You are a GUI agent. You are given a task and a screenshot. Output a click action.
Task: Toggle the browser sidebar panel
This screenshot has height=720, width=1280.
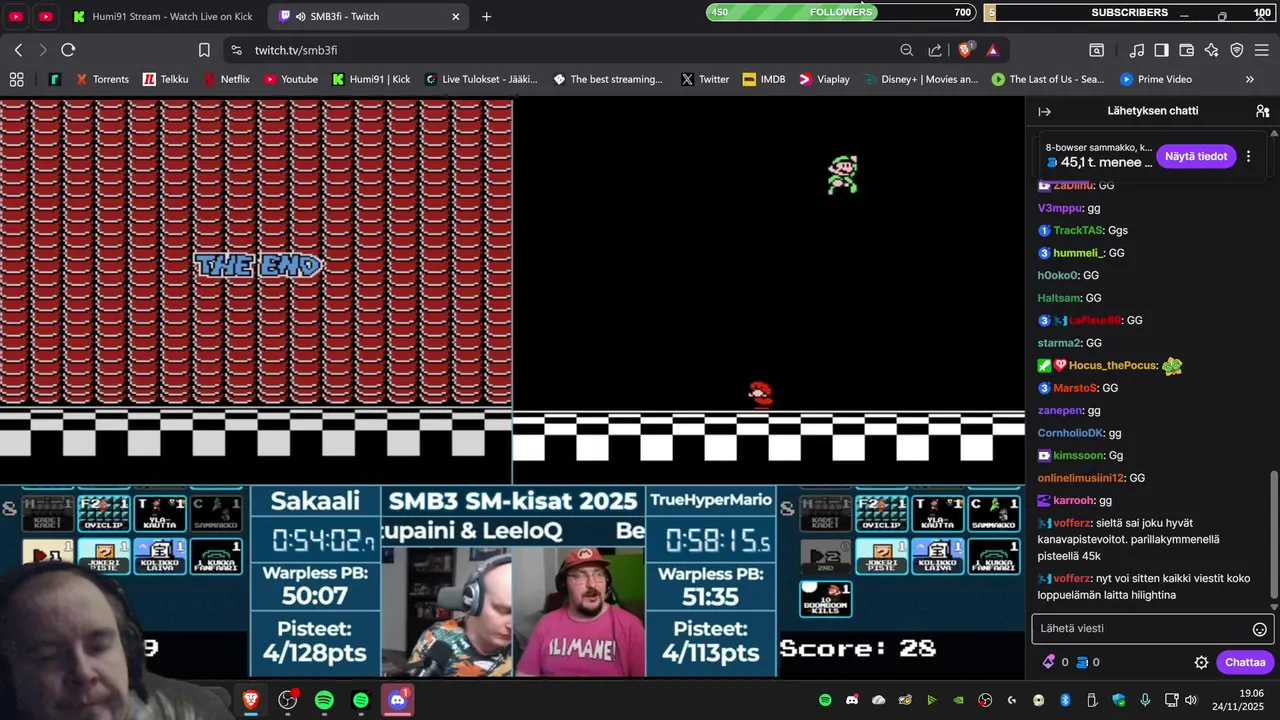coord(1161,50)
